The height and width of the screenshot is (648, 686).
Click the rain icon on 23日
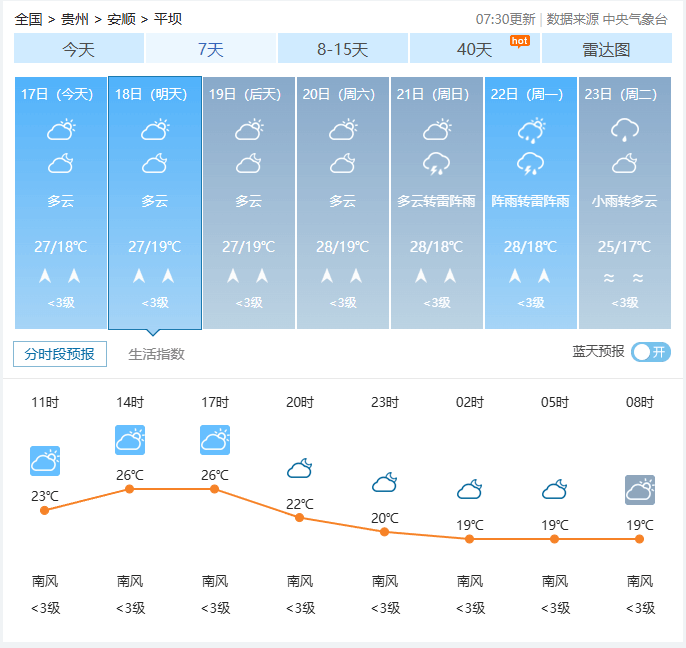[x=625, y=129]
